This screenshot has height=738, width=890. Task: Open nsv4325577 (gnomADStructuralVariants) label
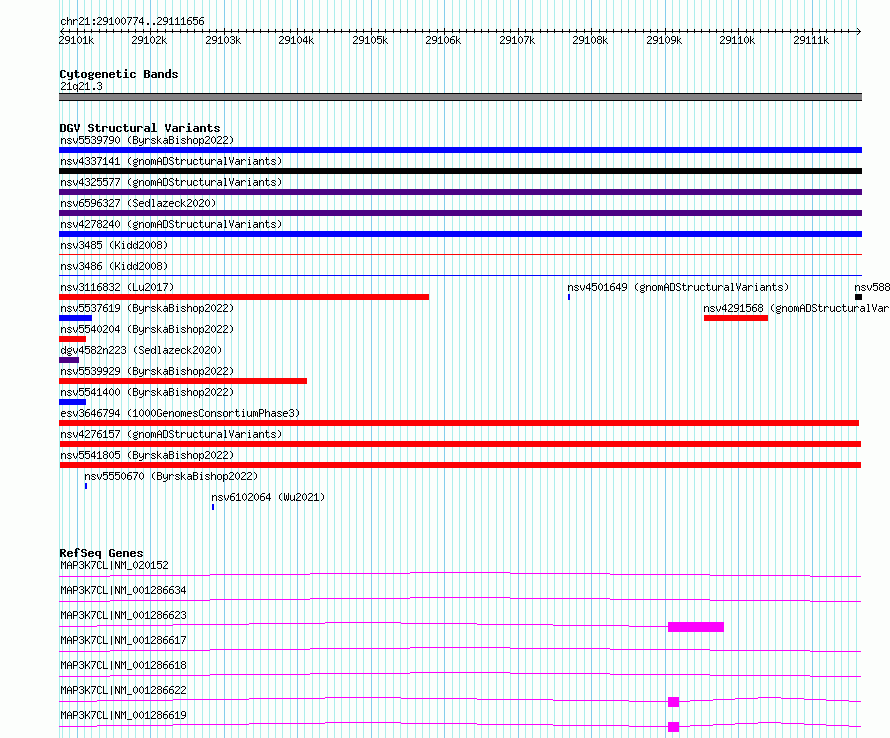pos(171,182)
